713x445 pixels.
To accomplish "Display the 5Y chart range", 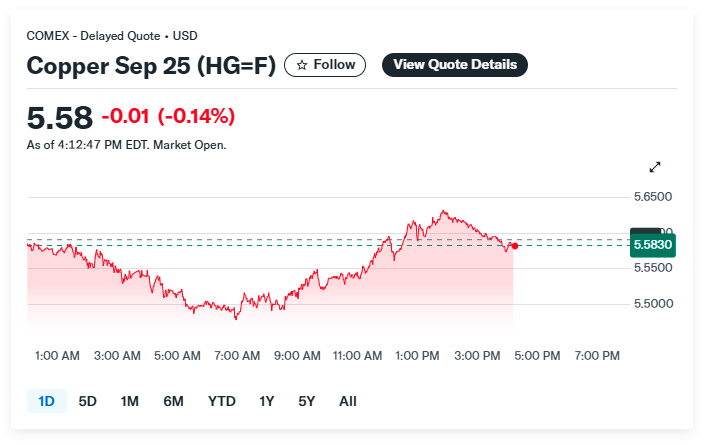I will point(306,401).
